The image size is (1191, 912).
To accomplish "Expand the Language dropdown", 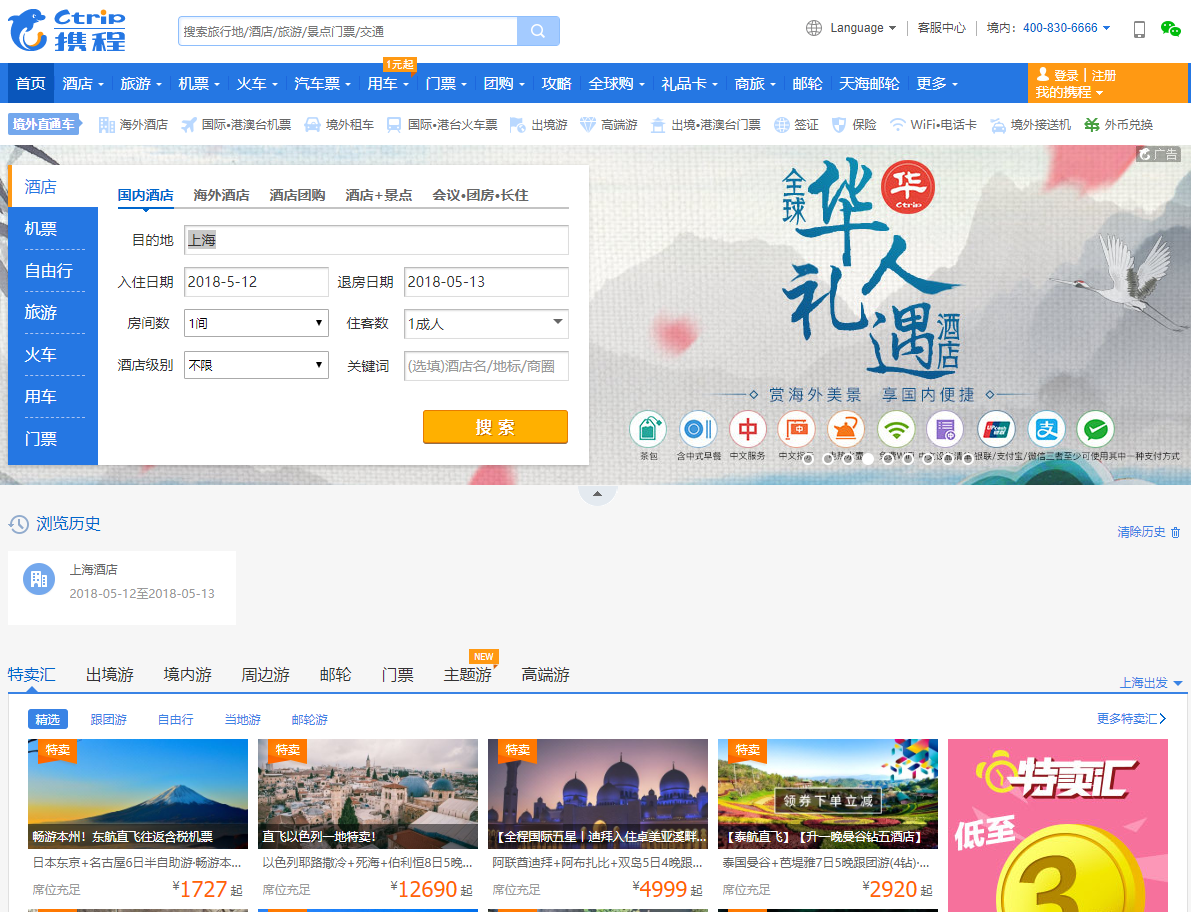I will coord(852,28).
